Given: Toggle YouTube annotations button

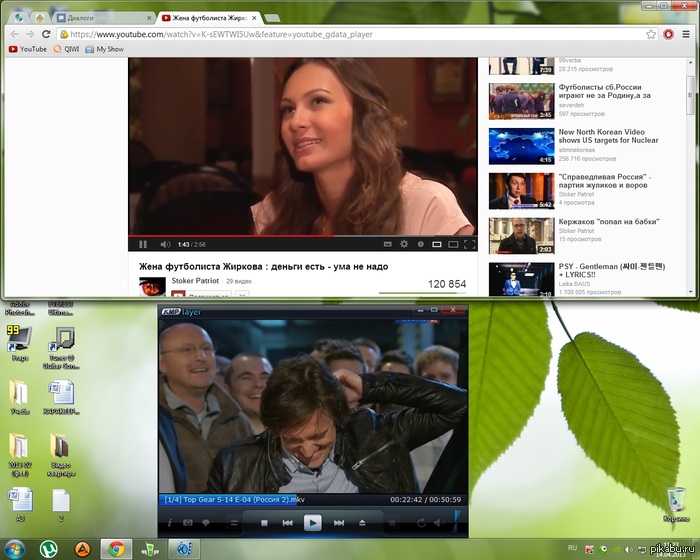Looking at the screenshot, I should [x=421, y=244].
